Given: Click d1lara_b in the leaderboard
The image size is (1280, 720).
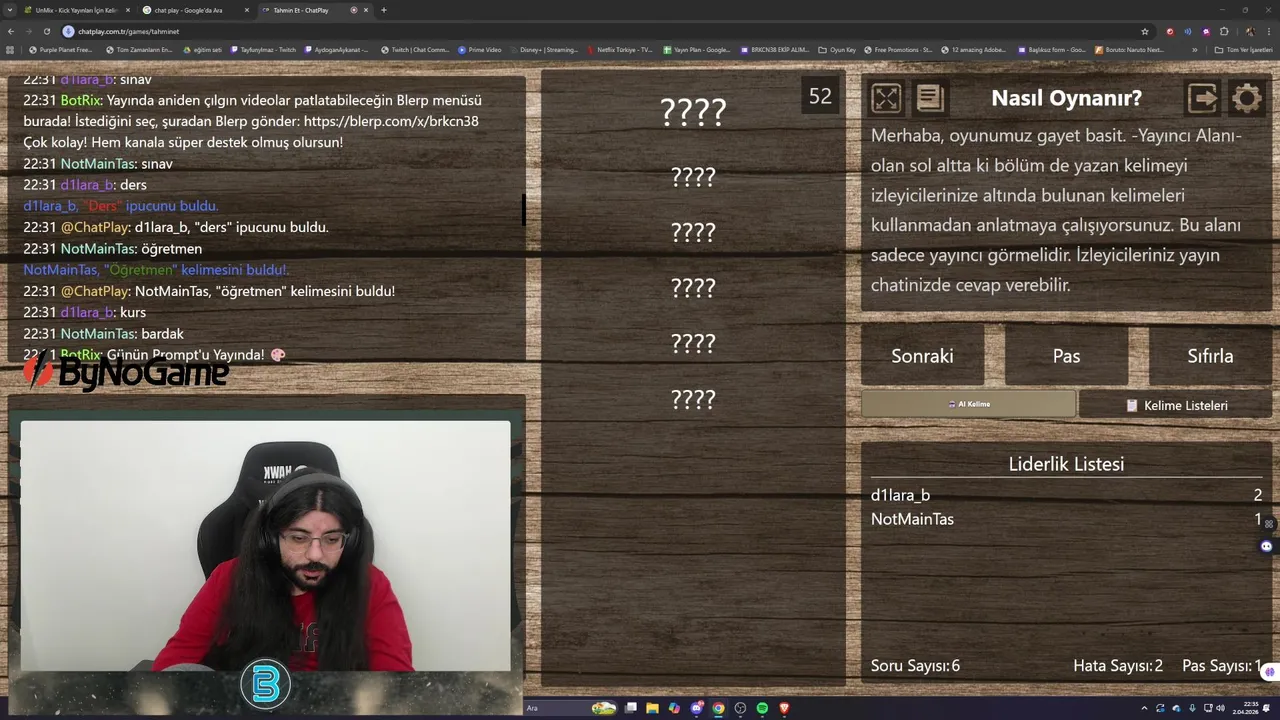Looking at the screenshot, I should pos(900,495).
